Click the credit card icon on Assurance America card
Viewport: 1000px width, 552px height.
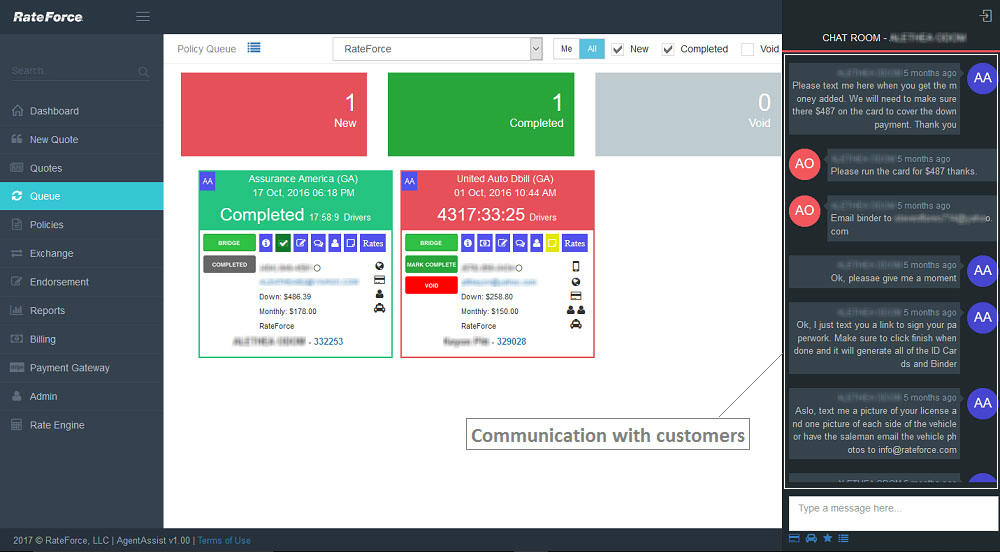379,280
